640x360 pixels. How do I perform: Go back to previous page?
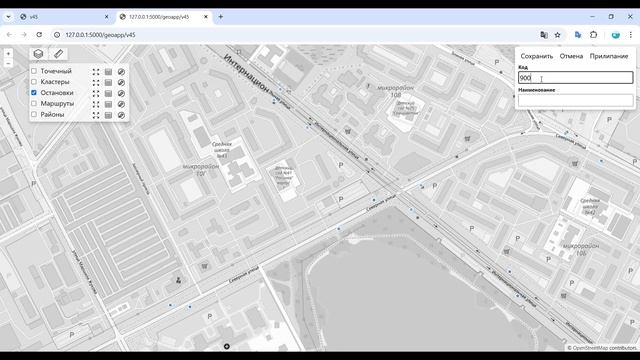[9, 35]
